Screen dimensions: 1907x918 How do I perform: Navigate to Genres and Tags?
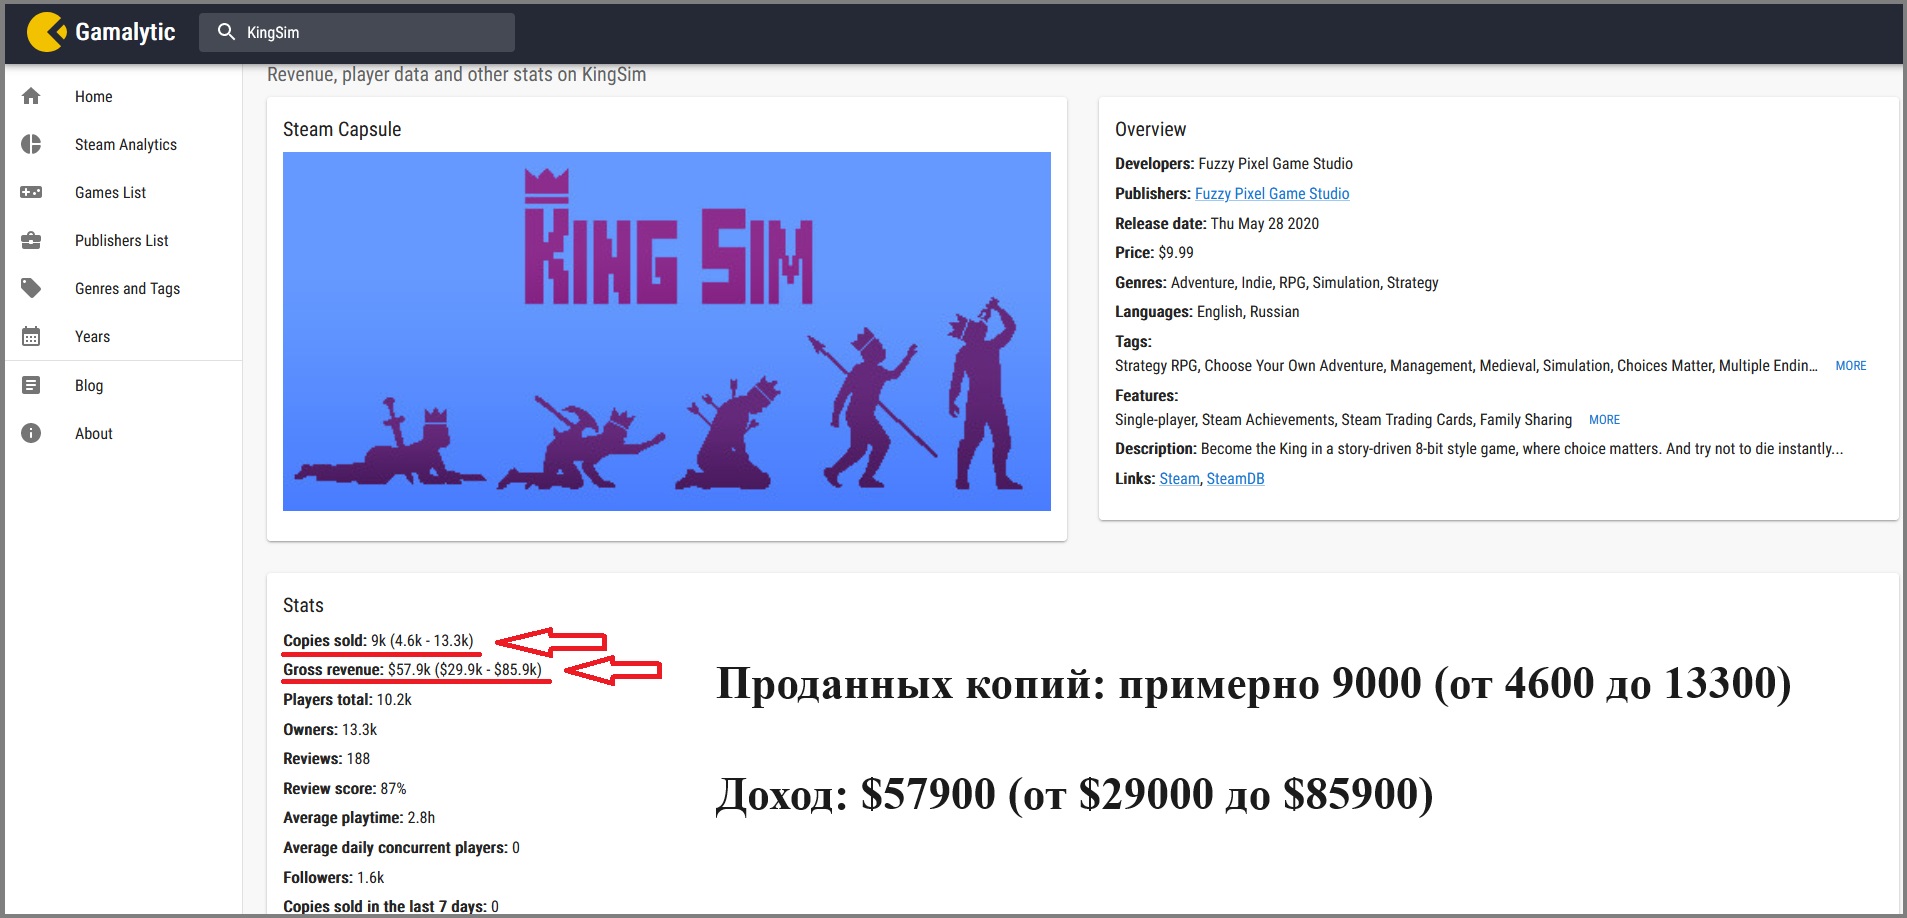tap(127, 288)
